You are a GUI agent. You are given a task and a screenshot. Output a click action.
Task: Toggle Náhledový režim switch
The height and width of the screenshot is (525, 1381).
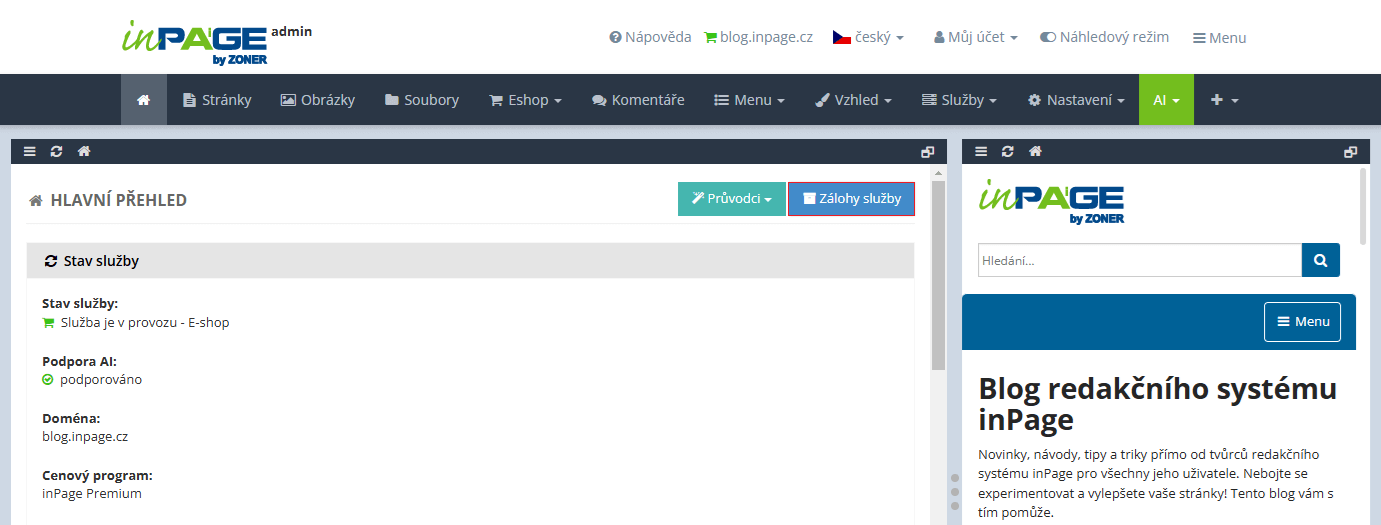click(1104, 37)
